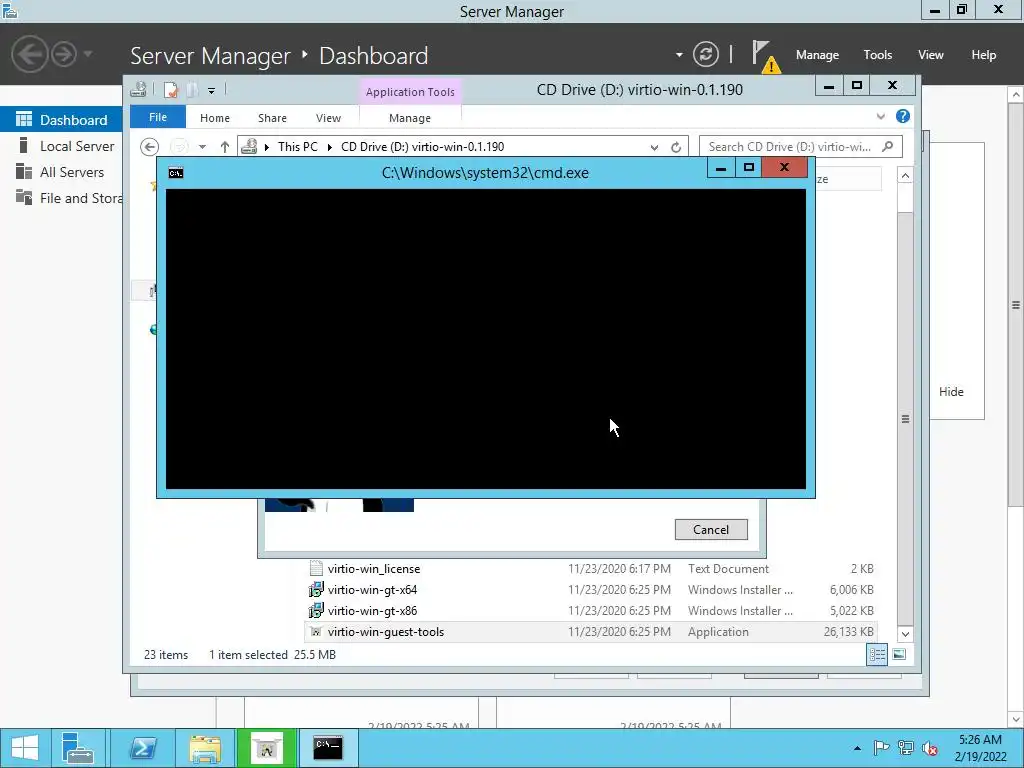
Task: Click the Text Document type cell
Action: coord(728,569)
